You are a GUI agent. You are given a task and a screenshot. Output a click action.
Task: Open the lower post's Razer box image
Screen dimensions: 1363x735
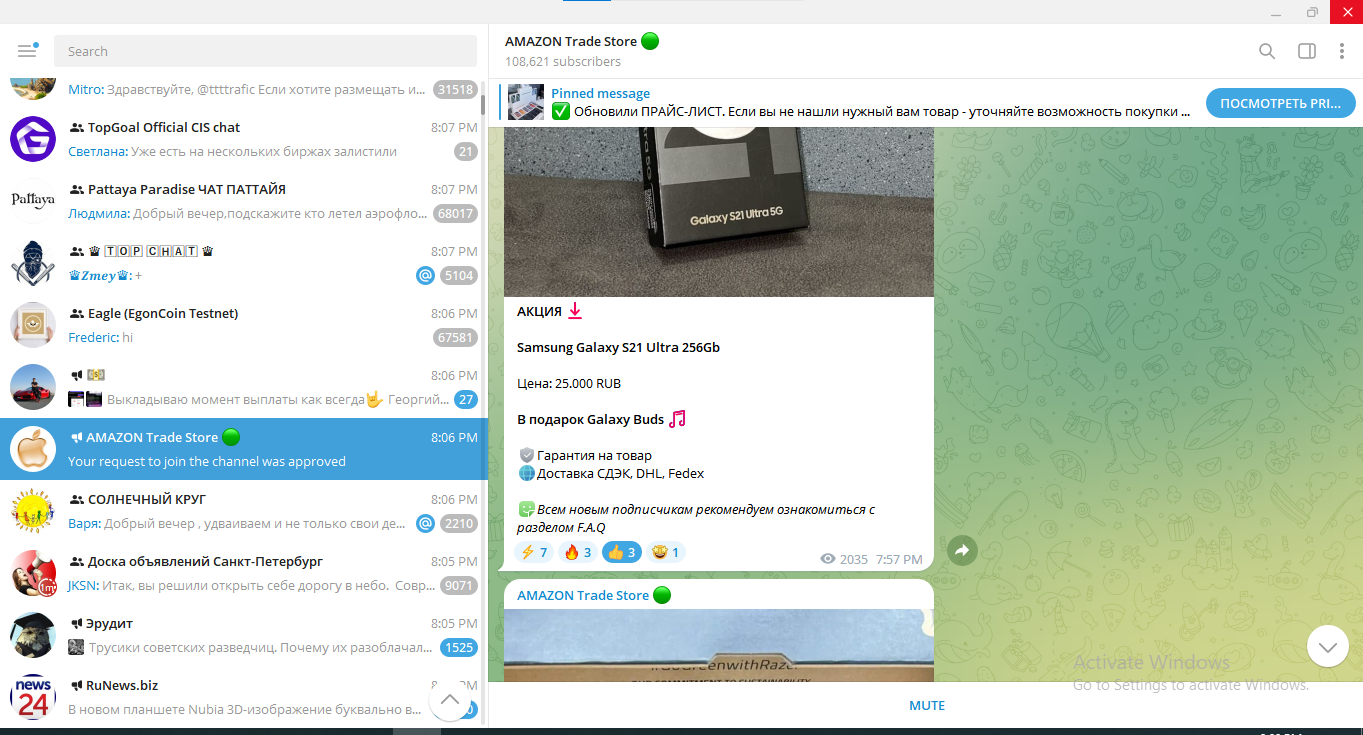coord(719,646)
